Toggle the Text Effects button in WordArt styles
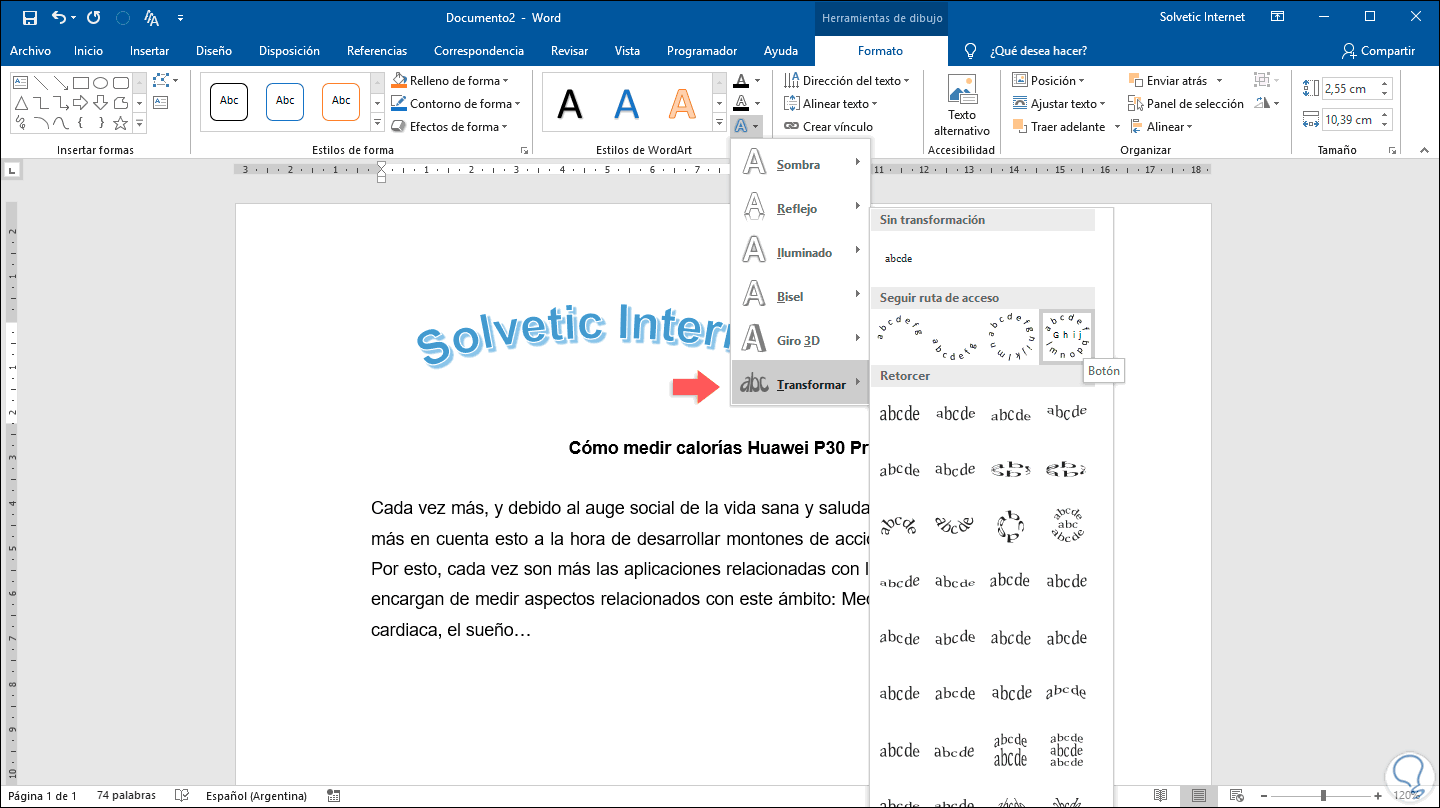Screen dimensions: 1440x808 coord(746,126)
